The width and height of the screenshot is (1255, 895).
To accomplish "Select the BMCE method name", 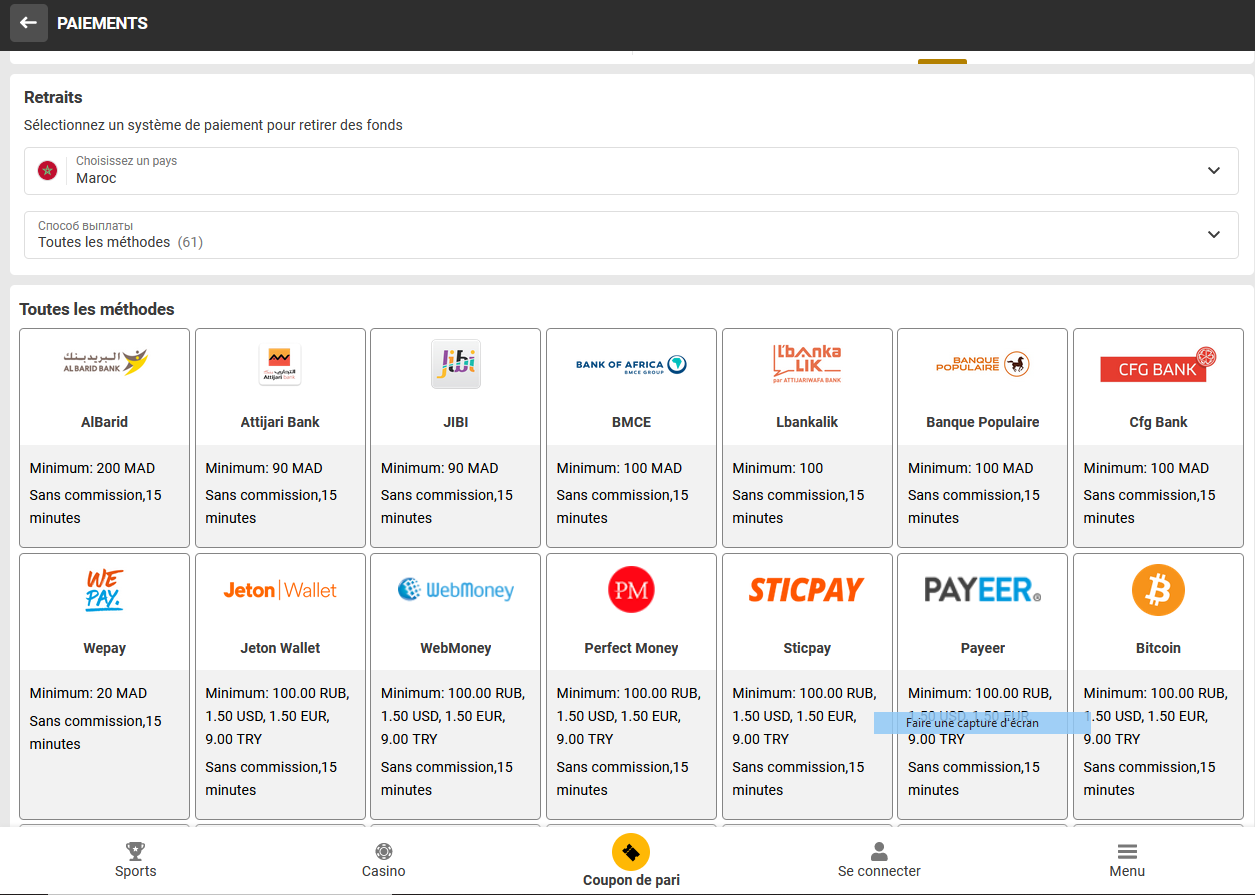I will point(631,422).
